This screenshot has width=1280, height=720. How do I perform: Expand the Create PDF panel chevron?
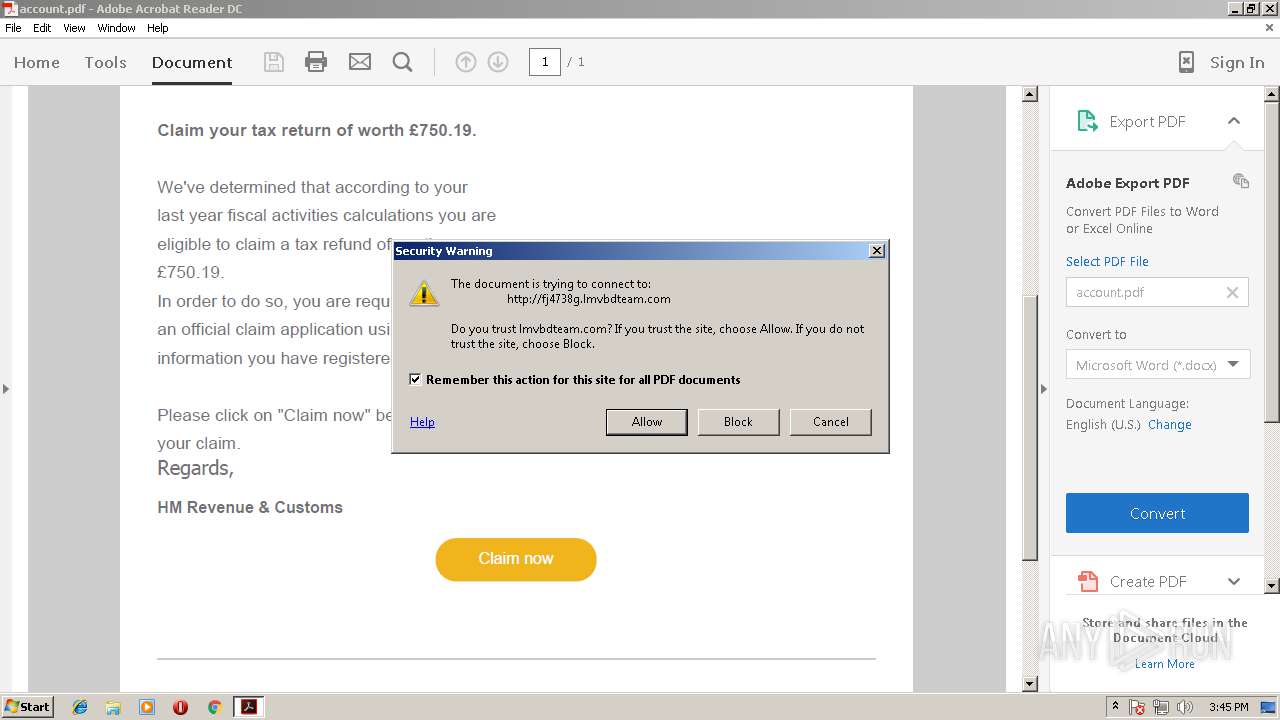coord(1234,581)
